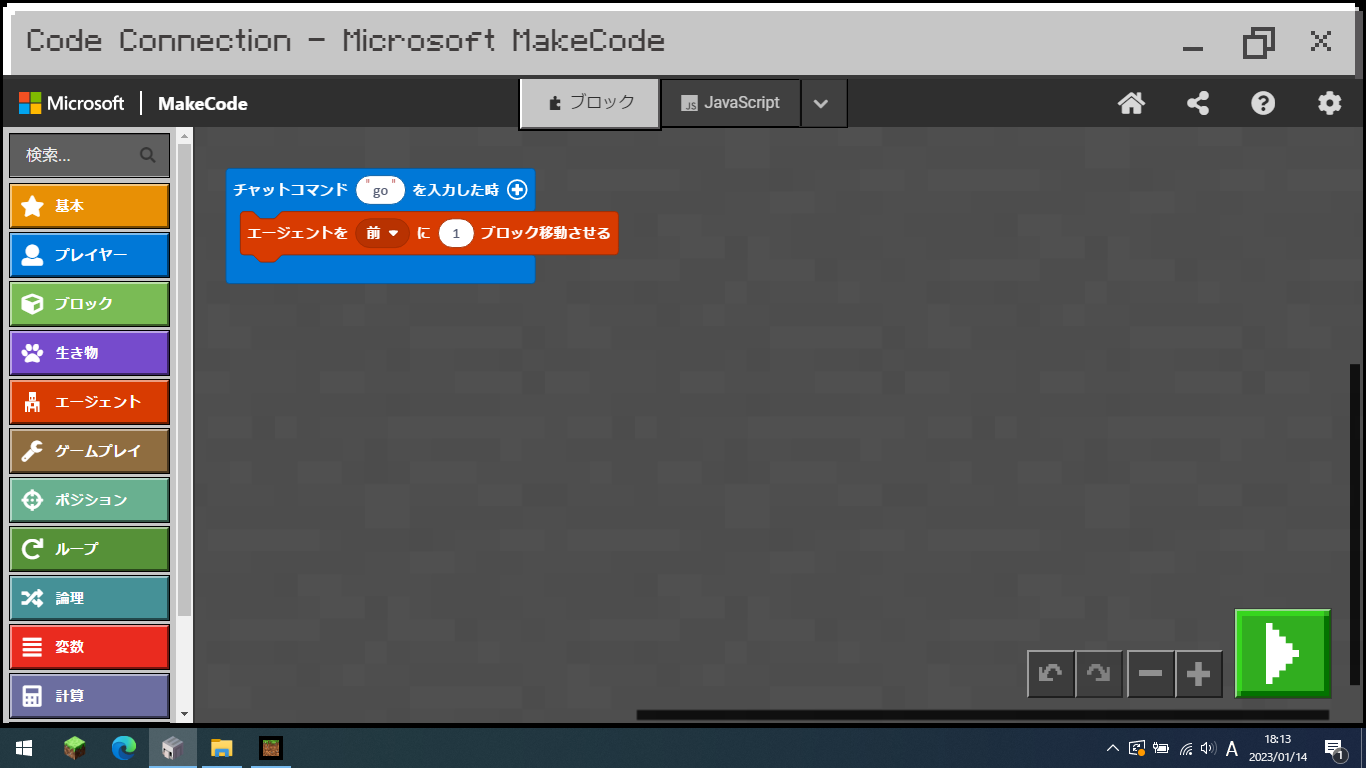This screenshot has height=768, width=1366.
Task: Open the MakeCode home screen
Action: pos(1131,103)
